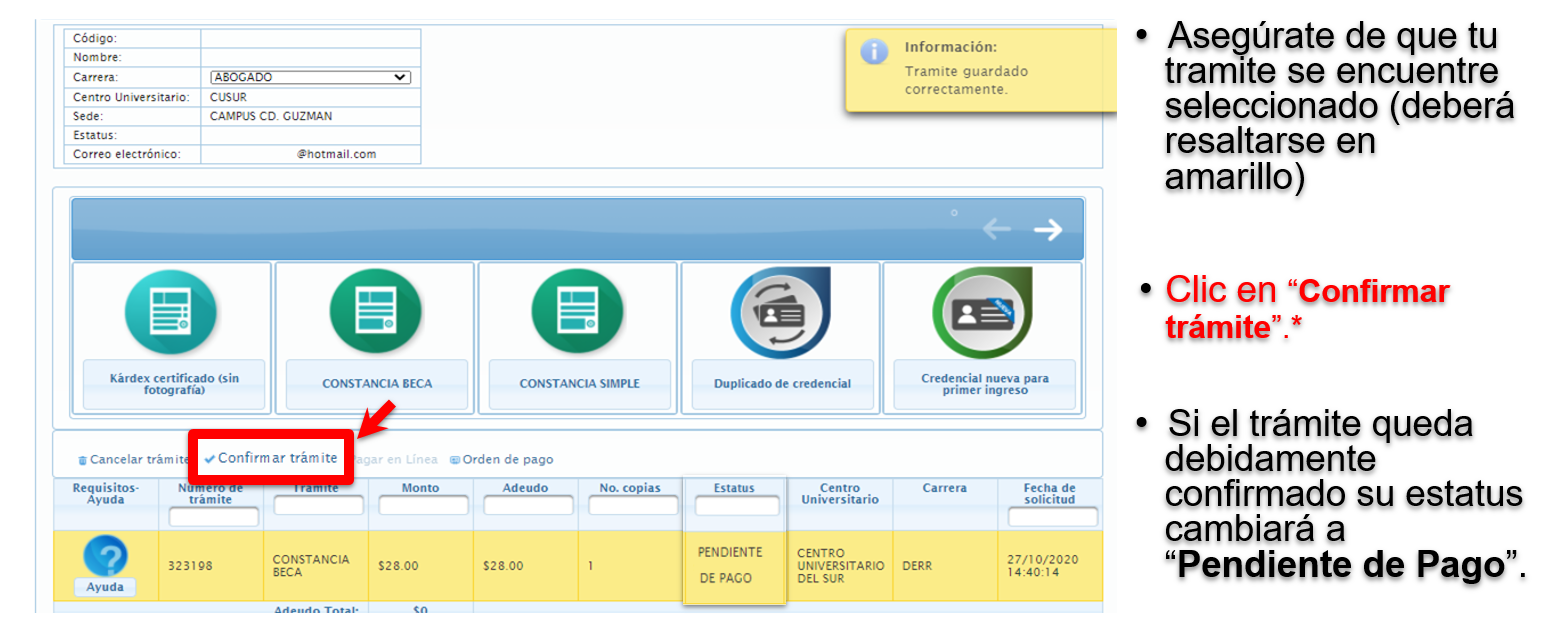Click the blue question mark help icon

pyautogui.click(x=105, y=556)
